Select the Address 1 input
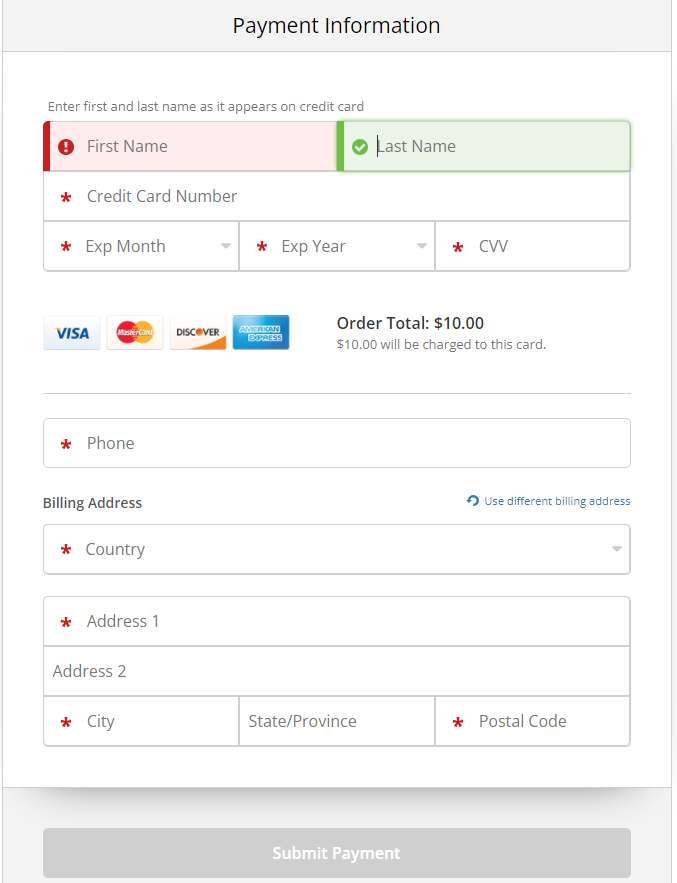Image resolution: width=677 pixels, height=883 pixels. [337, 621]
